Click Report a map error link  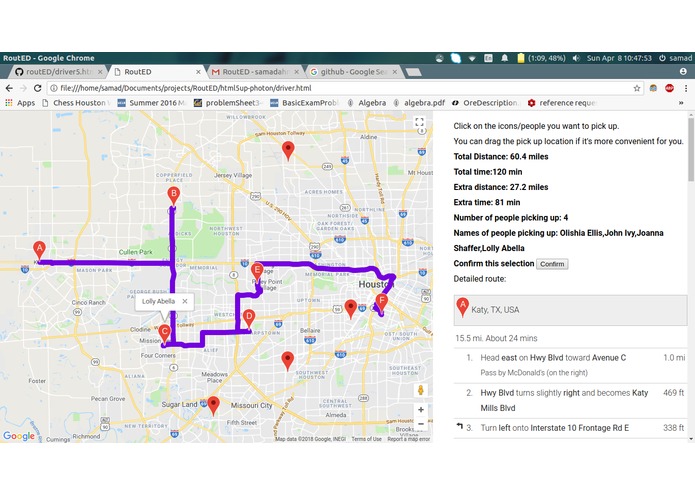(409, 439)
